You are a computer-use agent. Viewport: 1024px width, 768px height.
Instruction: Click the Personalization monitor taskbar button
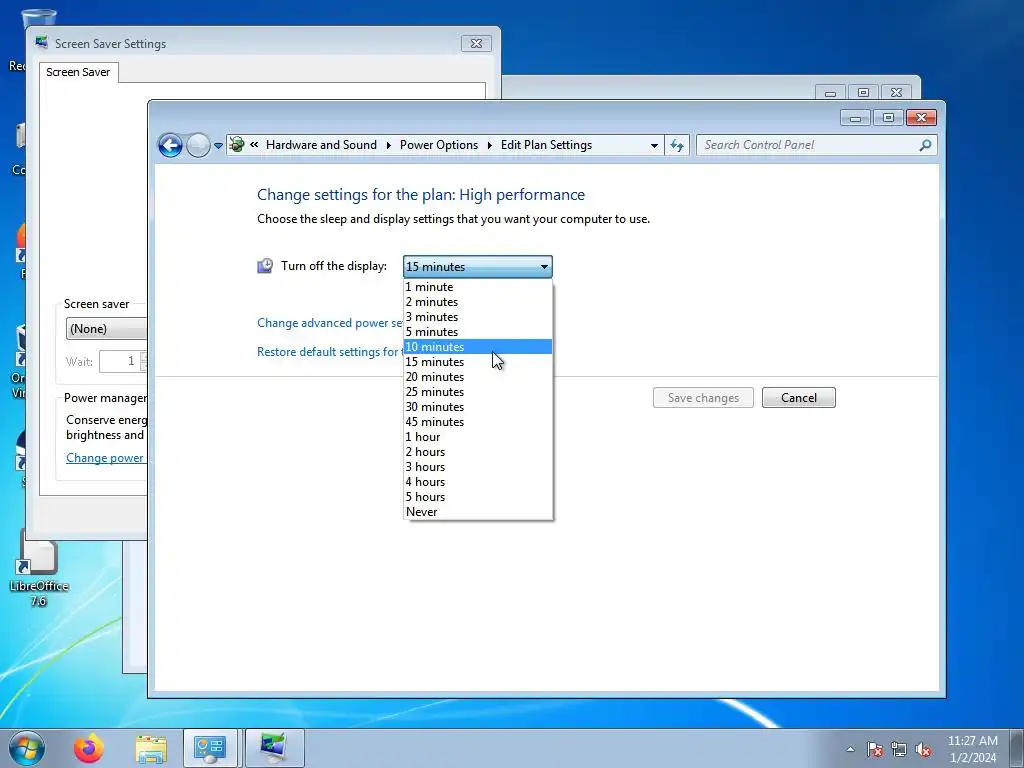274,748
